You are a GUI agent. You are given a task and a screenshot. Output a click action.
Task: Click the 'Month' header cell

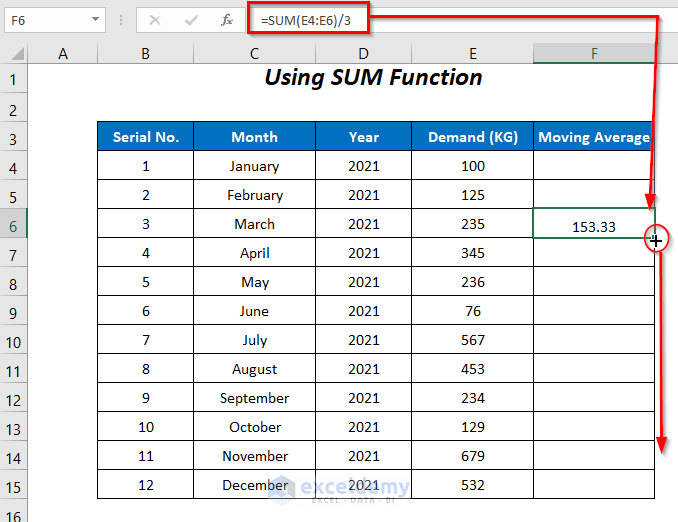point(254,137)
